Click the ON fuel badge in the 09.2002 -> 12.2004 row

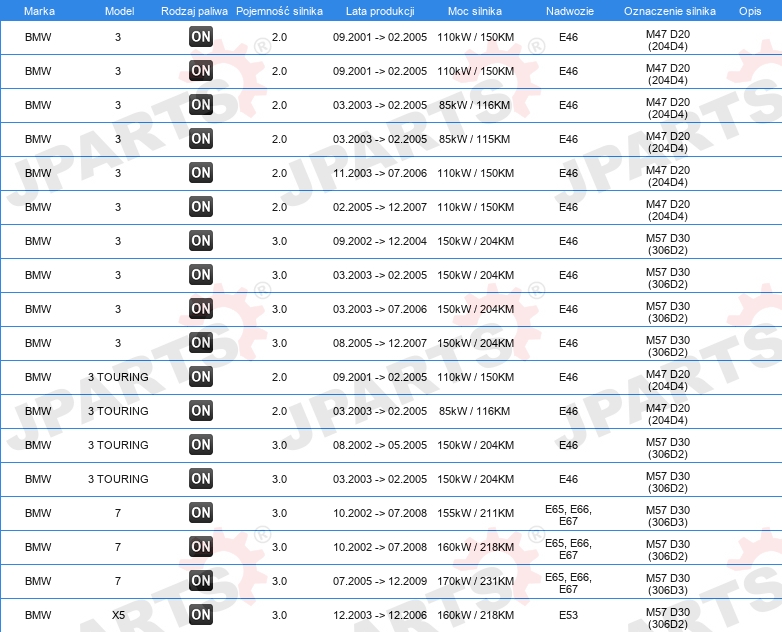coord(201,240)
